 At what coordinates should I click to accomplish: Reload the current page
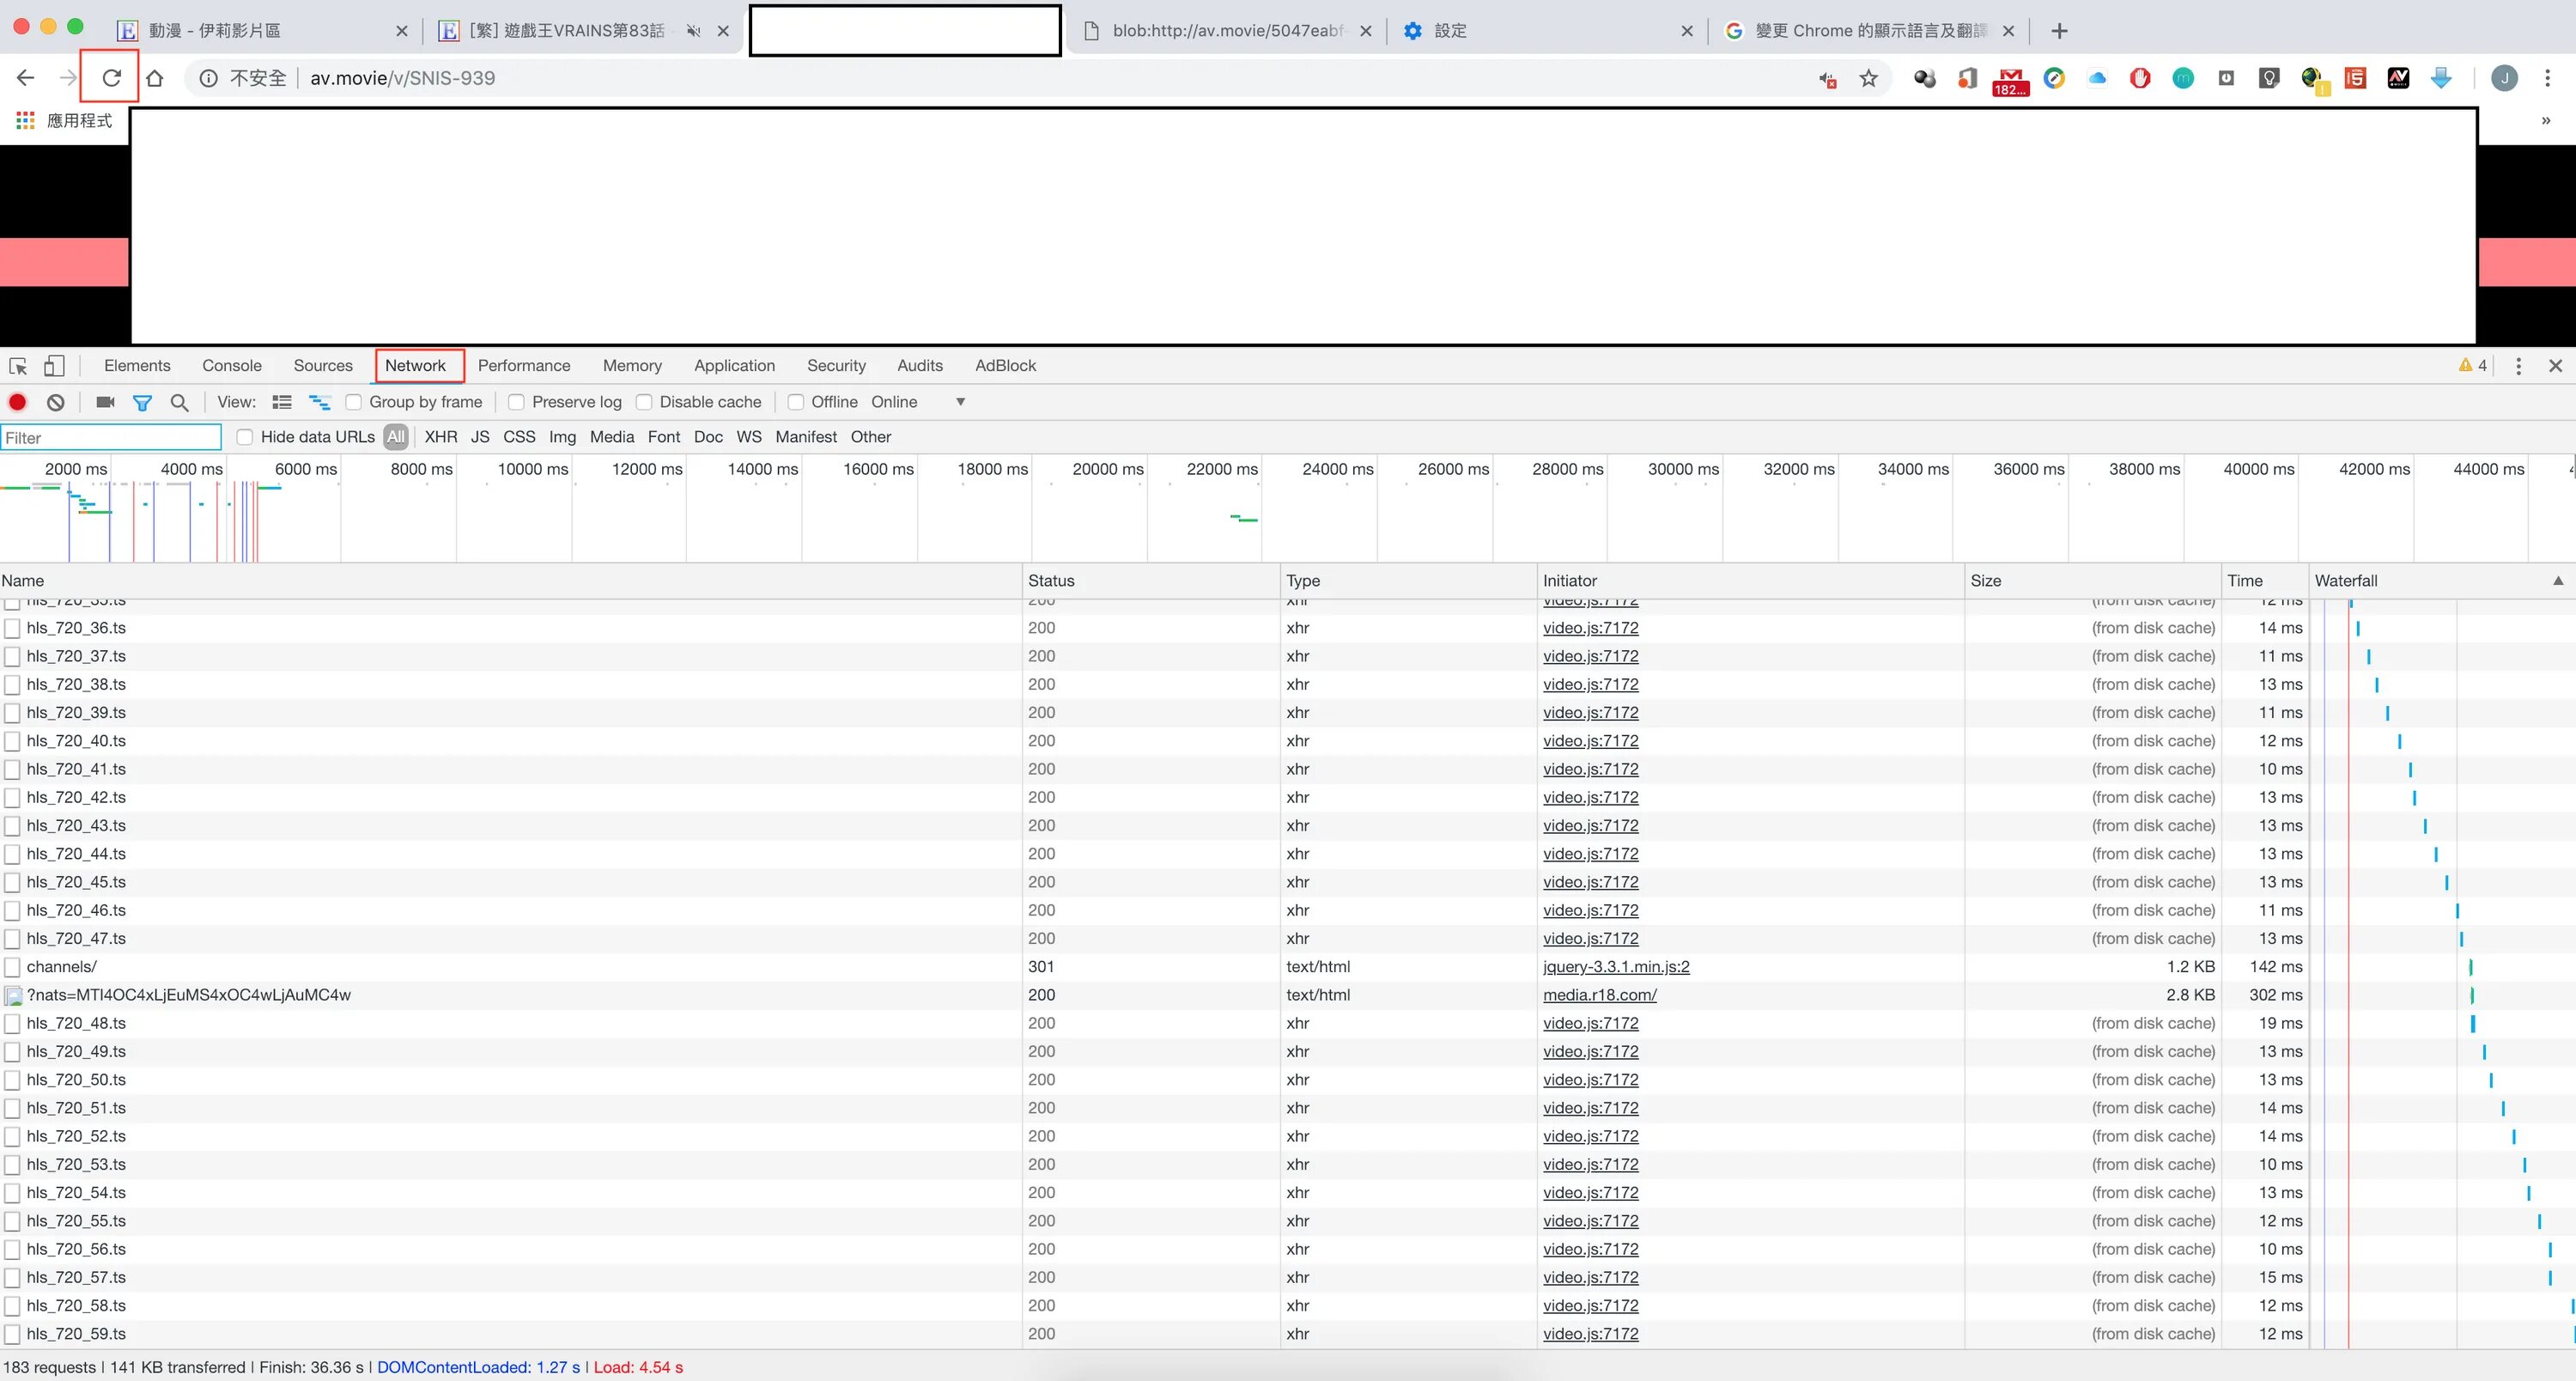click(x=111, y=78)
